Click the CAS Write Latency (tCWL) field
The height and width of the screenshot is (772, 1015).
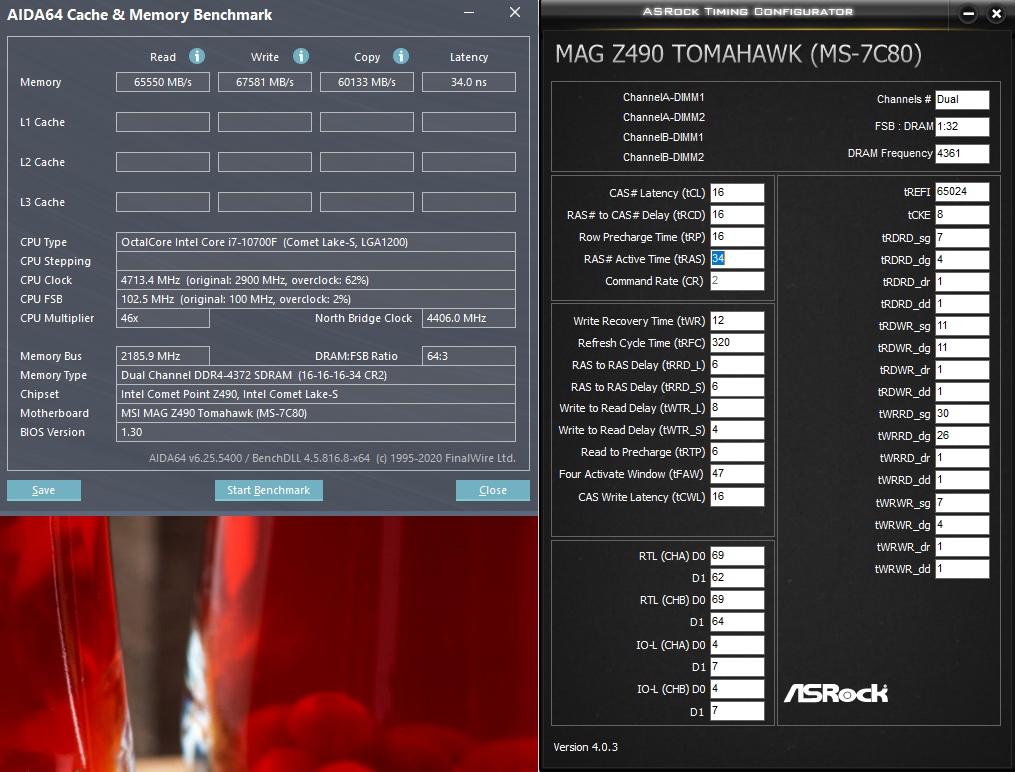[737, 497]
